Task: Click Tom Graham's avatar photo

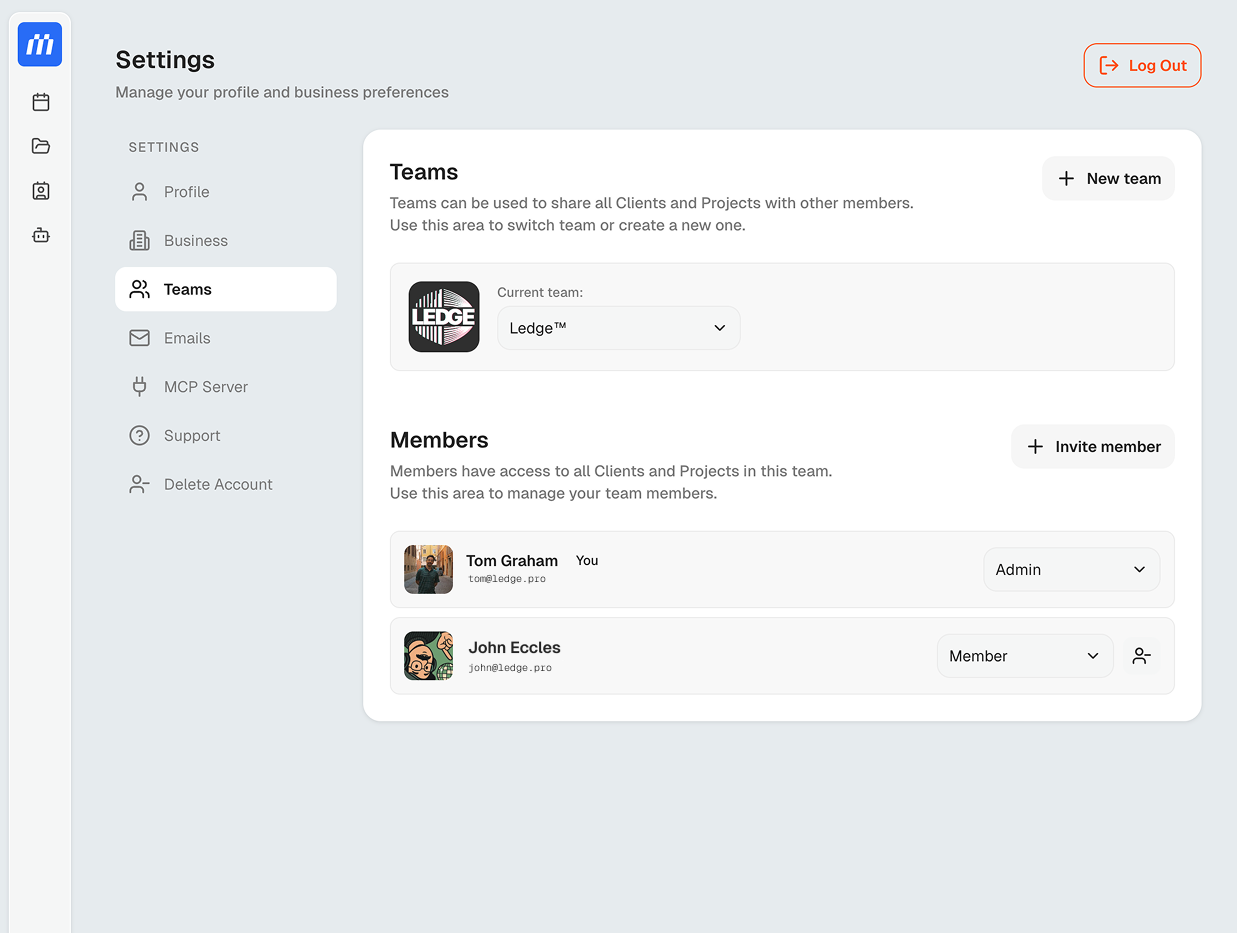Action: (428, 569)
